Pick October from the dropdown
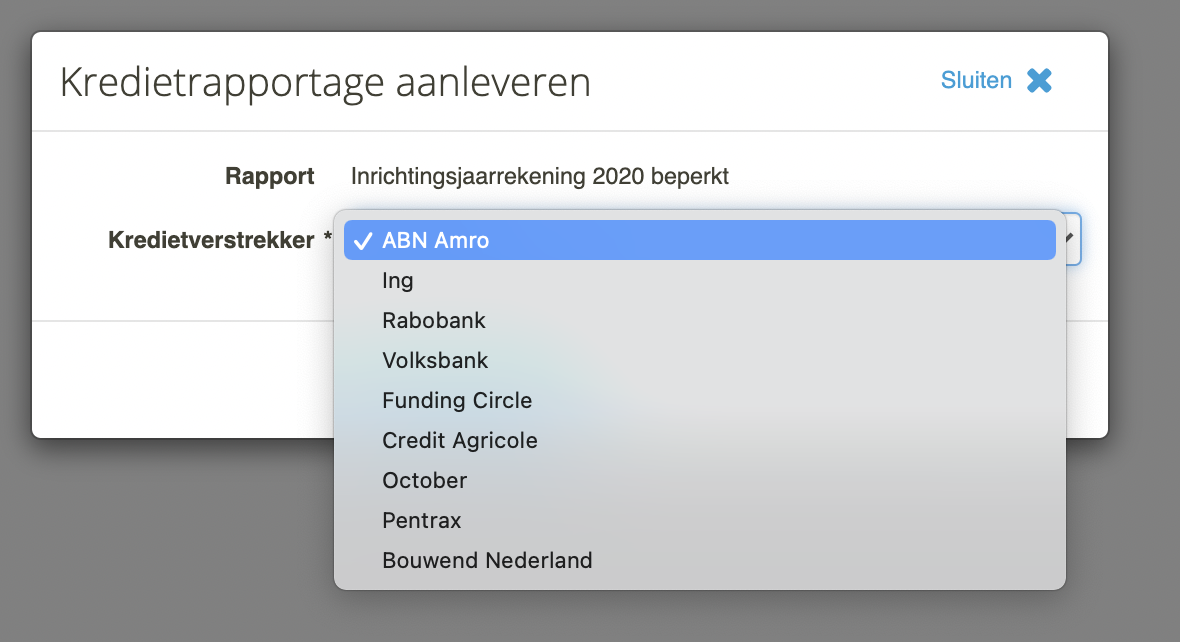1180x642 pixels. pos(699,479)
